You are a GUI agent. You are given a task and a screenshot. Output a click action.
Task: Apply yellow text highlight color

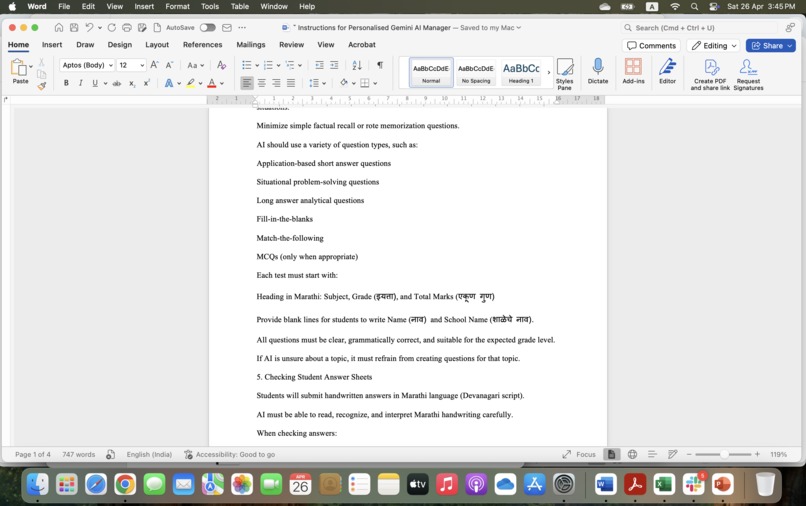pyautogui.click(x=191, y=83)
